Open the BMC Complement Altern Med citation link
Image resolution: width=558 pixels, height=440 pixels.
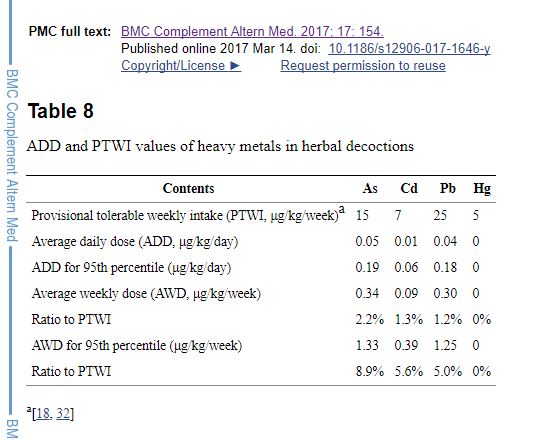tap(252, 31)
